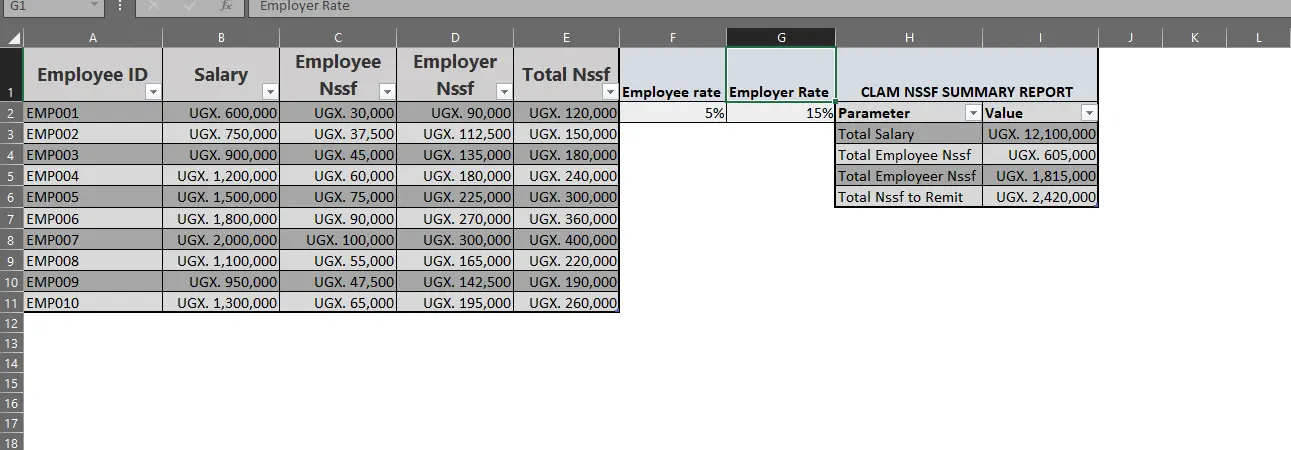Click the Insert Function fx icon

pos(226,6)
